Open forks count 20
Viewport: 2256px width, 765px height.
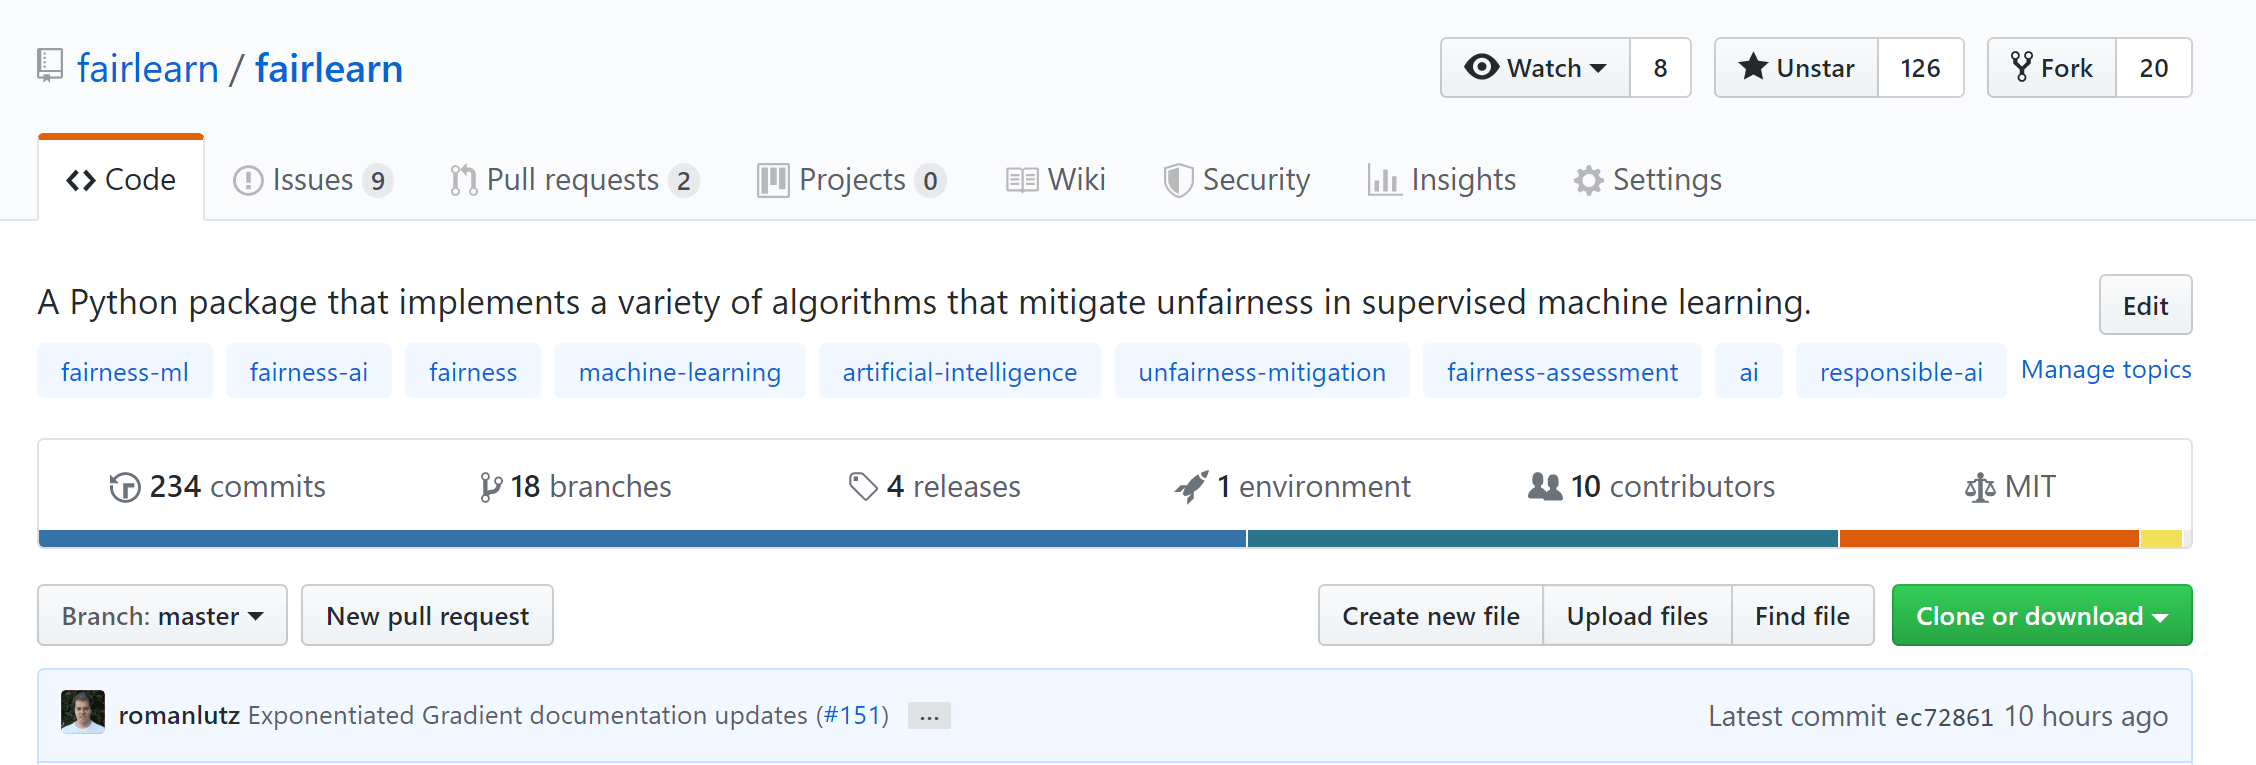tap(2154, 68)
